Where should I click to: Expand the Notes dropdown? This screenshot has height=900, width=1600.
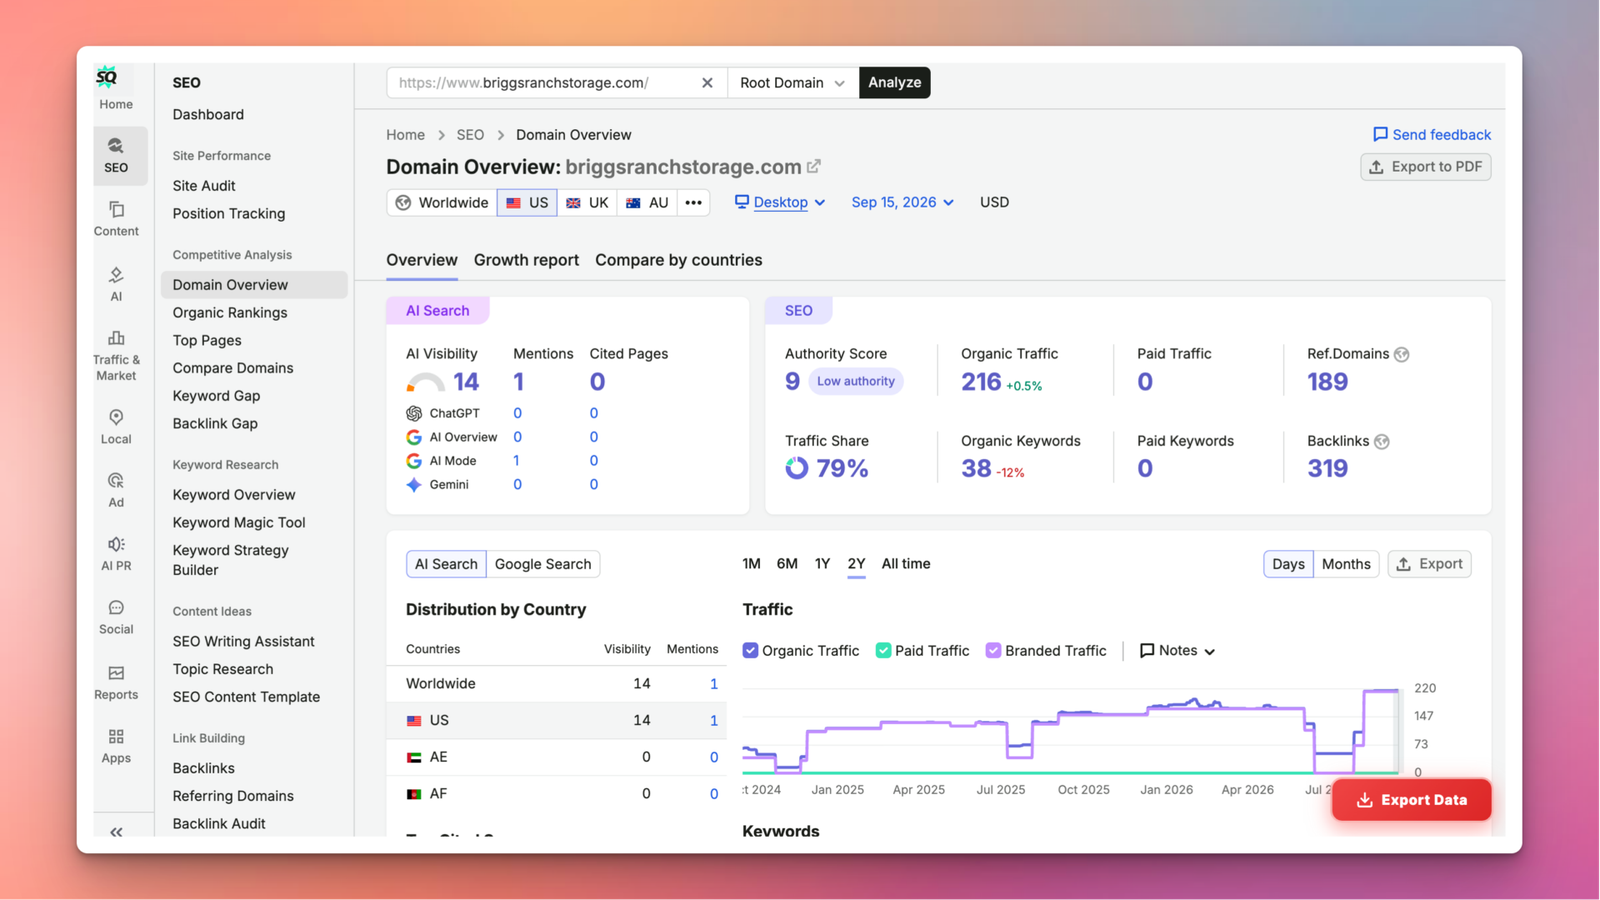pos(1177,650)
